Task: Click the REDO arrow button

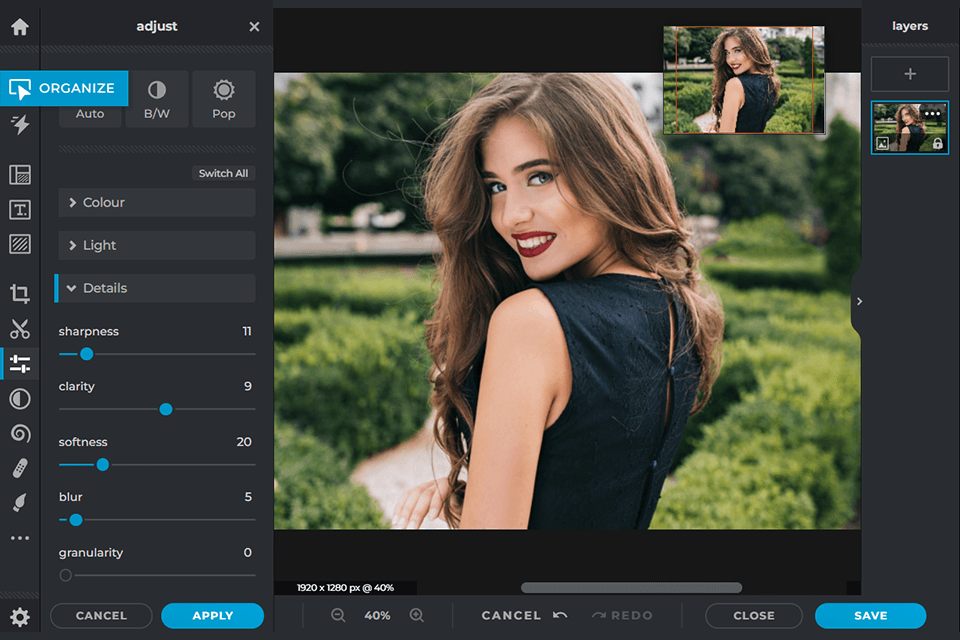Action: click(621, 616)
